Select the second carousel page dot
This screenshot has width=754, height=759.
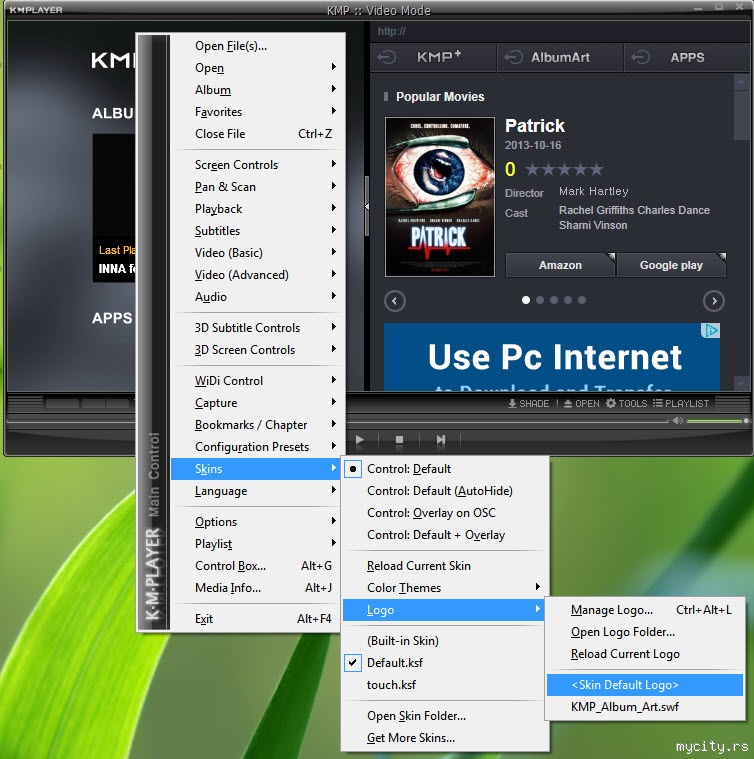(x=540, y=300)
